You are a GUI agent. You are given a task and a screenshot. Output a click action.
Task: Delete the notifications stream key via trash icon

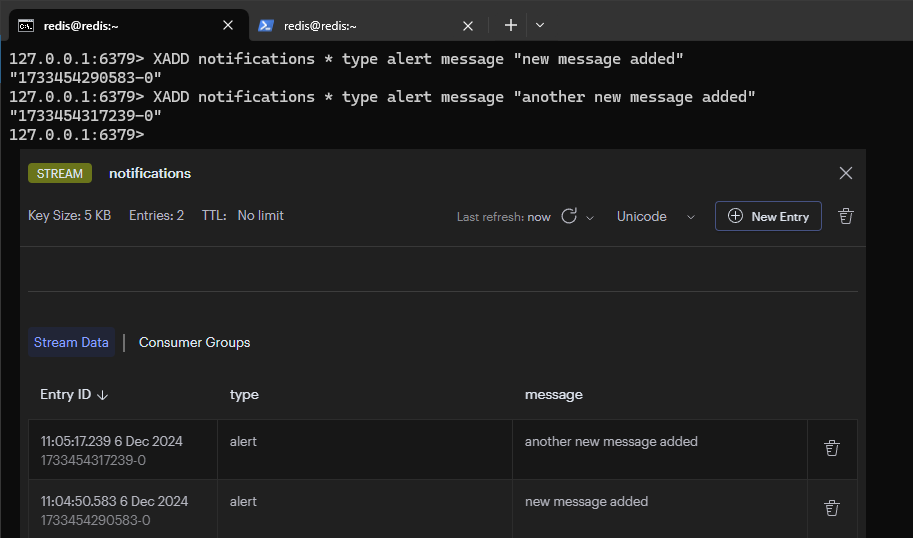point(846,216)
